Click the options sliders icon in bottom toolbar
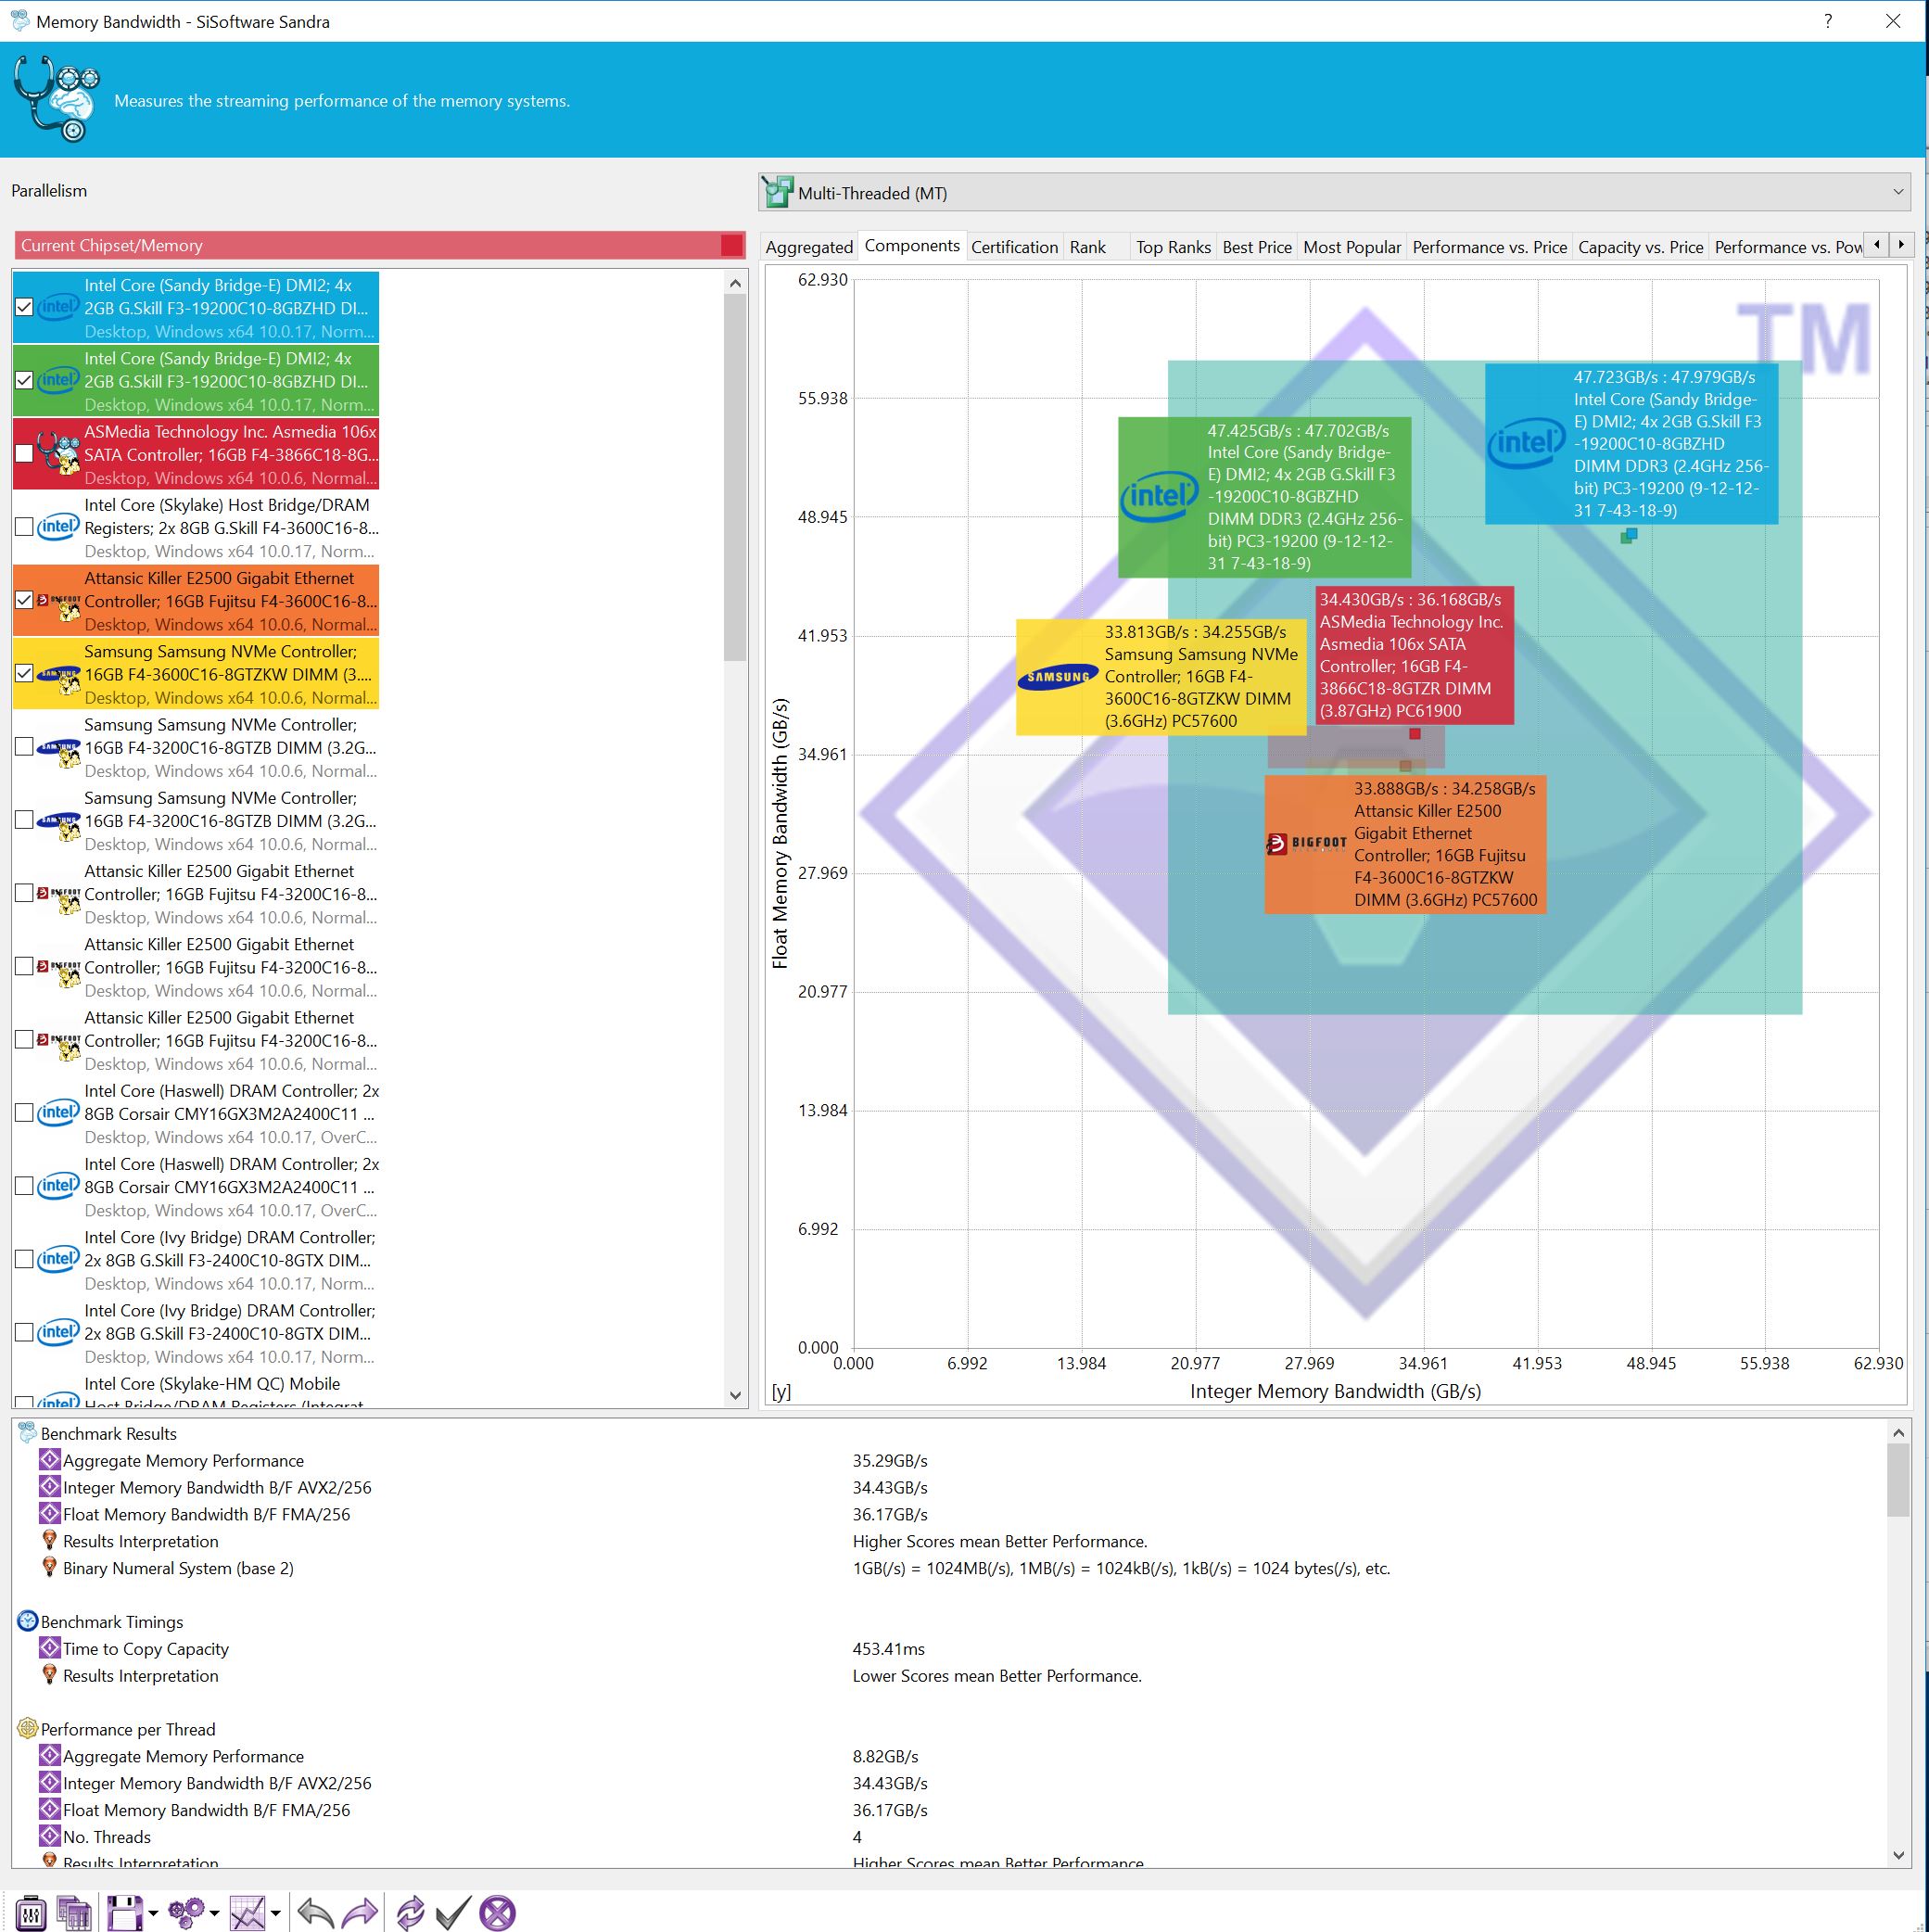The width and height of the screenshot is (1929, 1932). (30, 1913)
